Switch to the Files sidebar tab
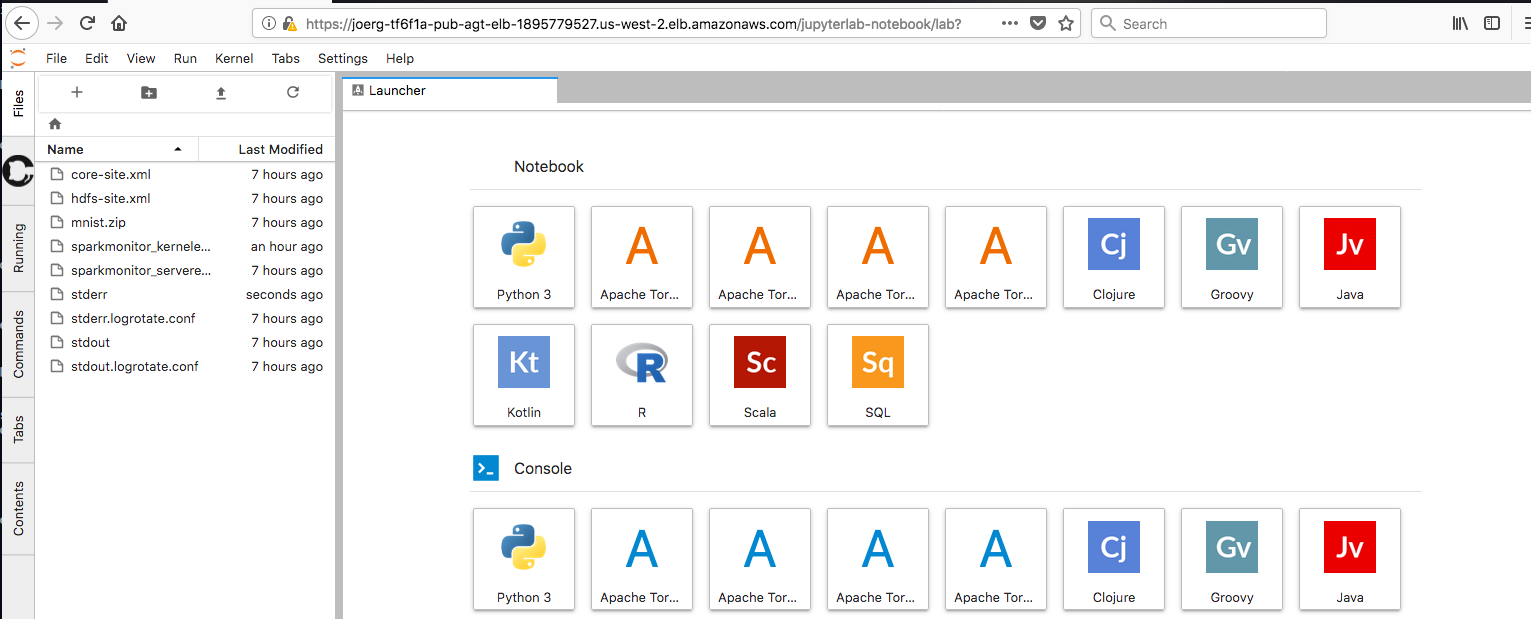Screen dimensions: 1531x619 click(18, 103)
